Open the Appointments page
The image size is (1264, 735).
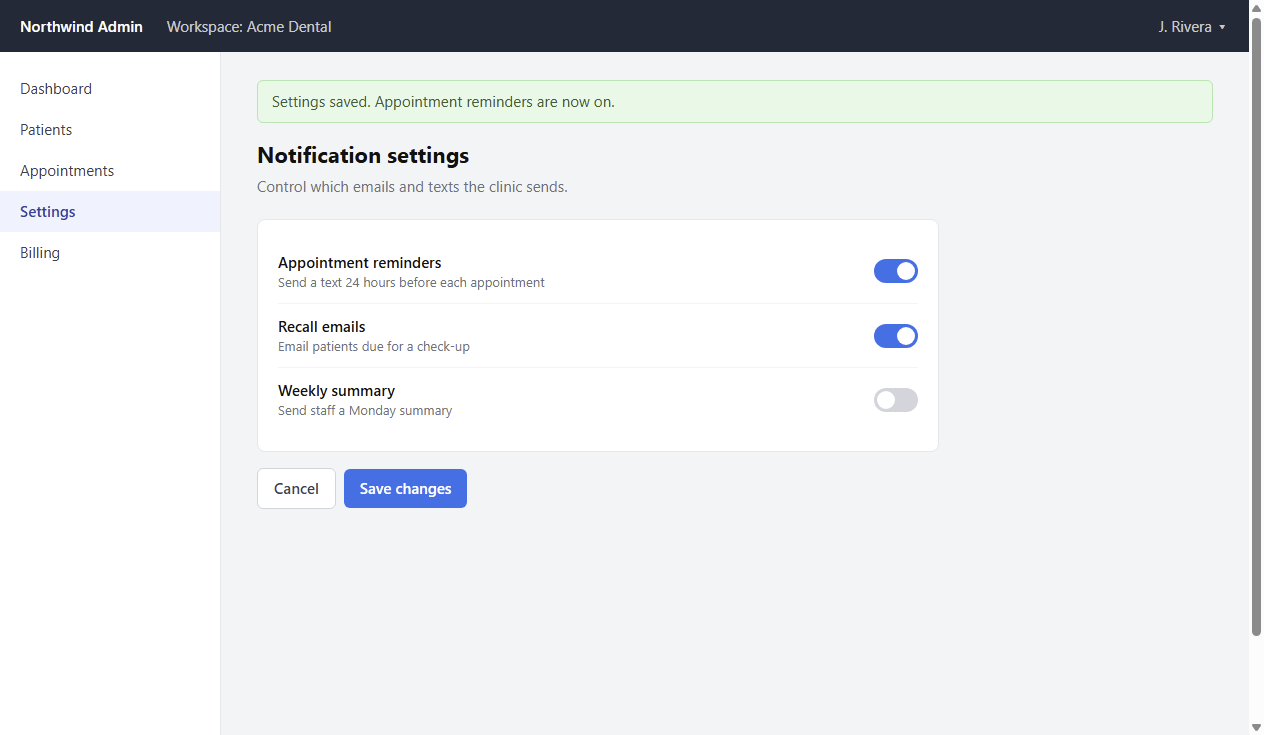point(110,171)
